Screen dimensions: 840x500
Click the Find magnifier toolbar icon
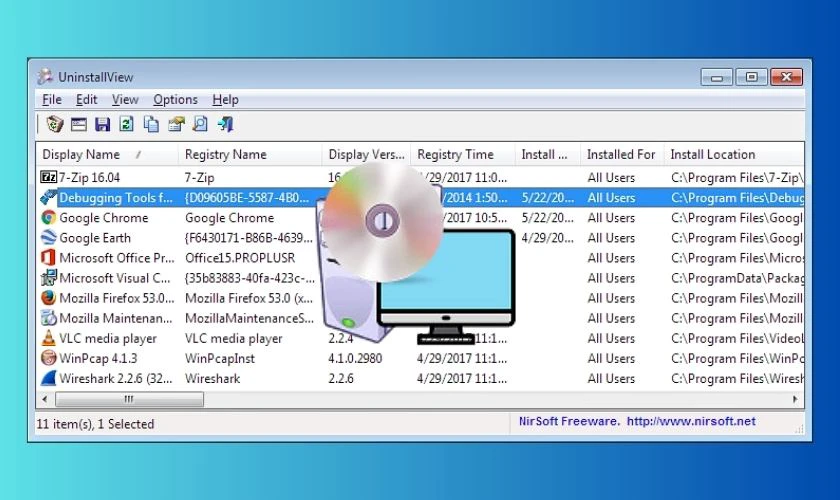tap(200, 124)
